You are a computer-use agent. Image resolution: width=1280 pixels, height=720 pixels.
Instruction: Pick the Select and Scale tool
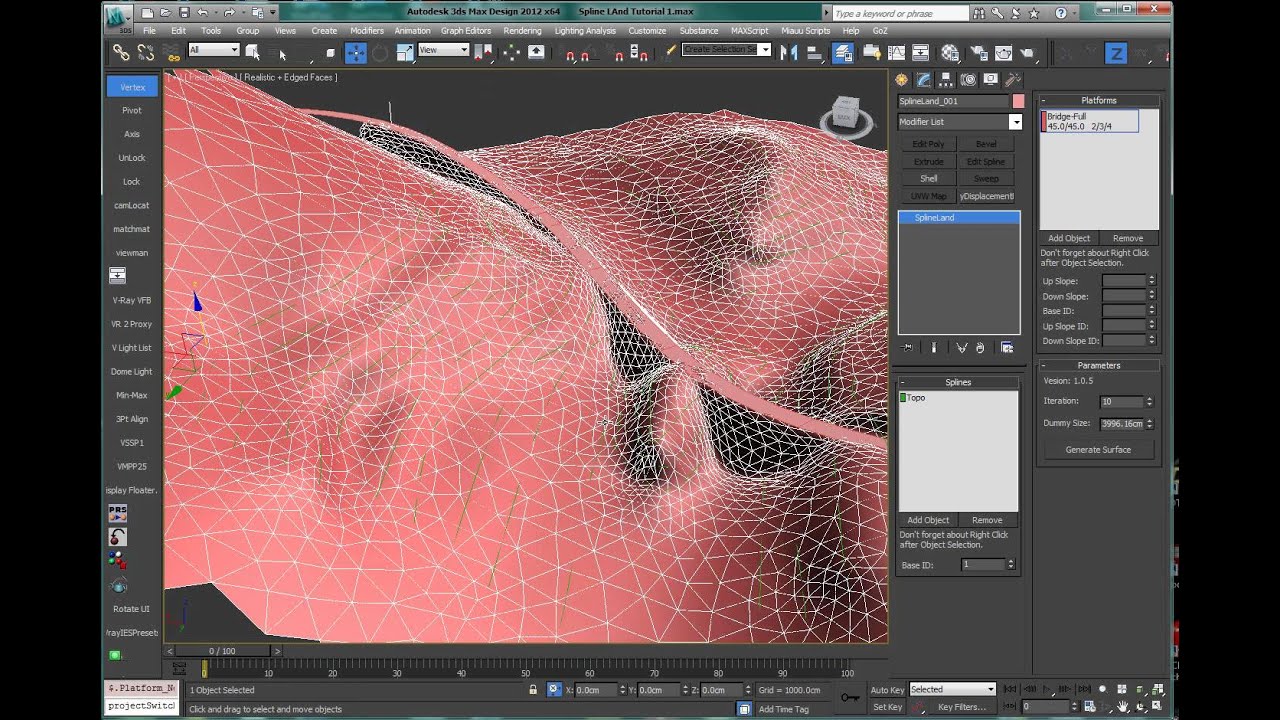(x=405, y=52)
